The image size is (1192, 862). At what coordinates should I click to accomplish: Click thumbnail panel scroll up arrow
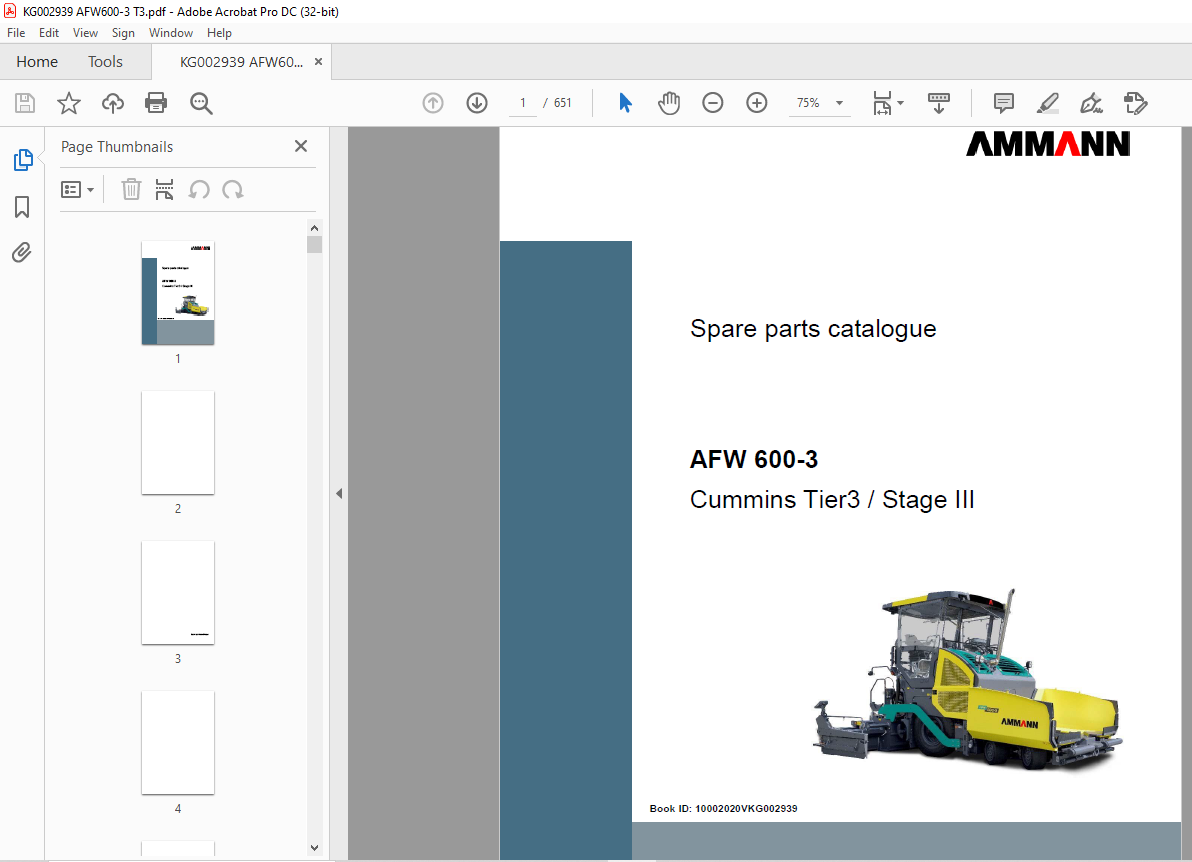[x=315, y=228]
